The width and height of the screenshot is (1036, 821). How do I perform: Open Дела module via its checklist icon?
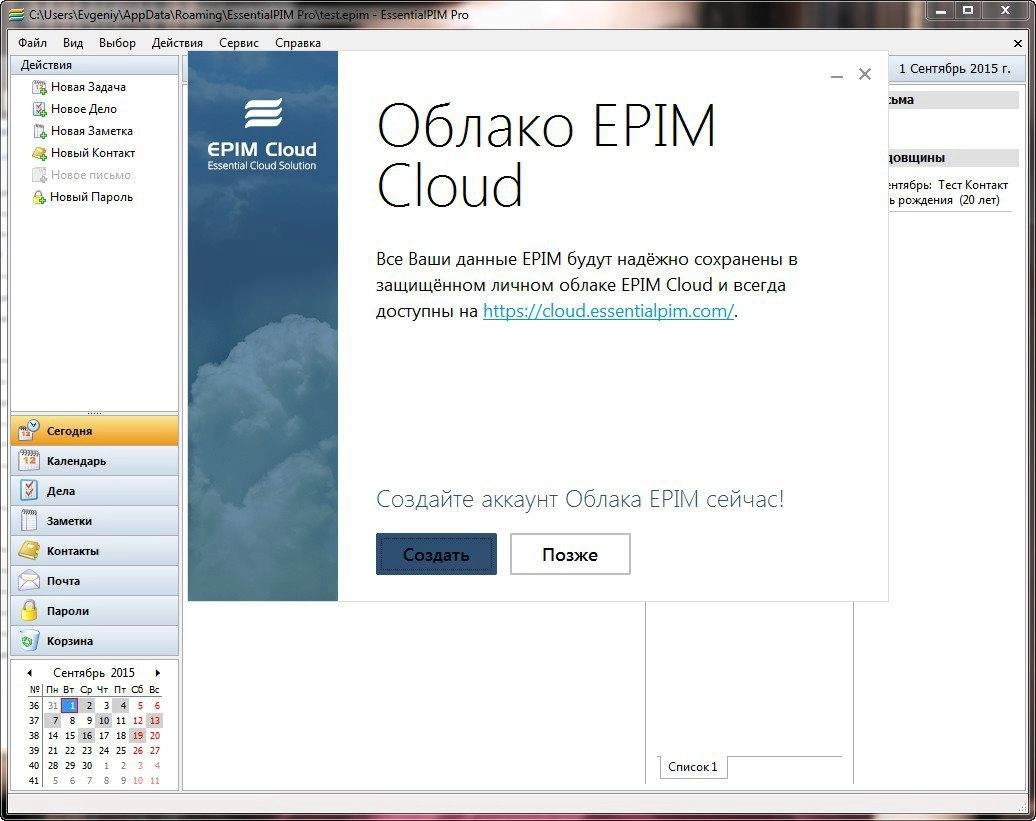(28, 490)
